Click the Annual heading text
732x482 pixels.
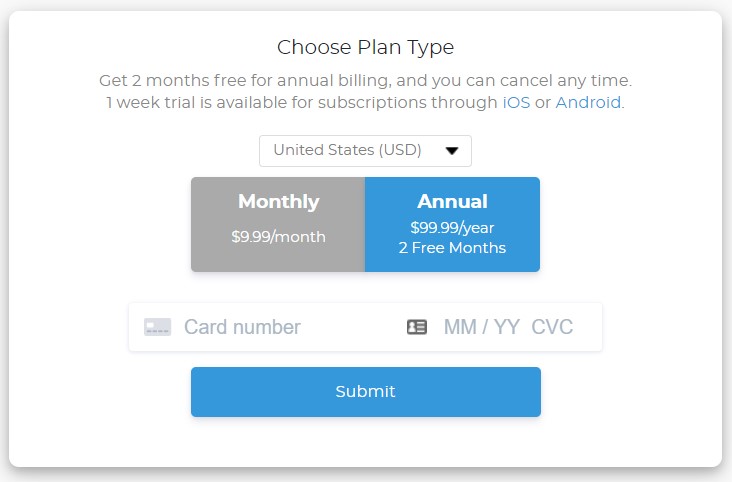pos(452,201)
